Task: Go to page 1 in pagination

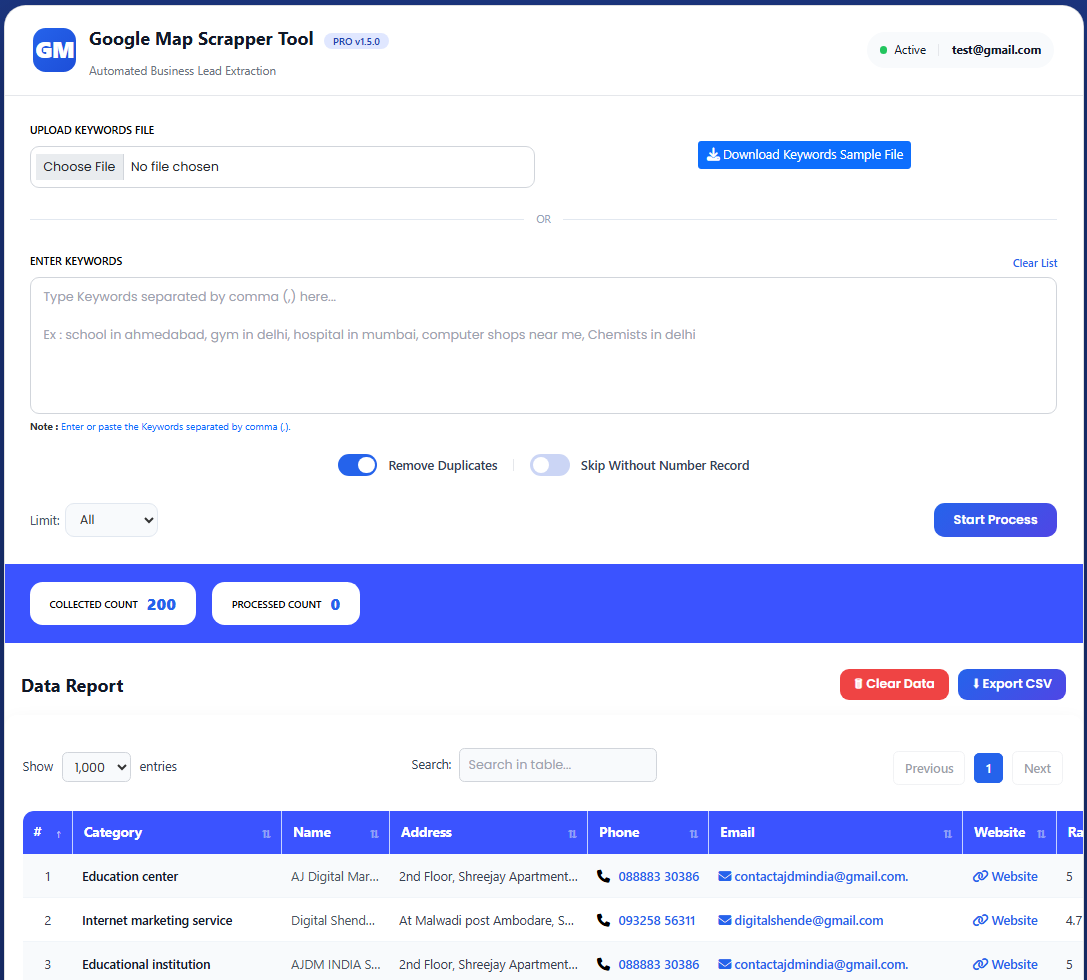Action: click(988, 768)
